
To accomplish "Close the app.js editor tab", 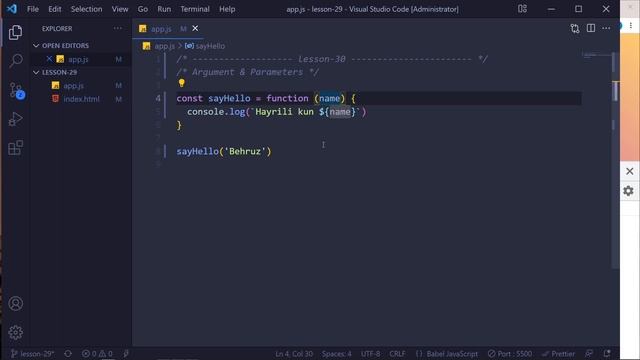I will [x=195, y=29].
